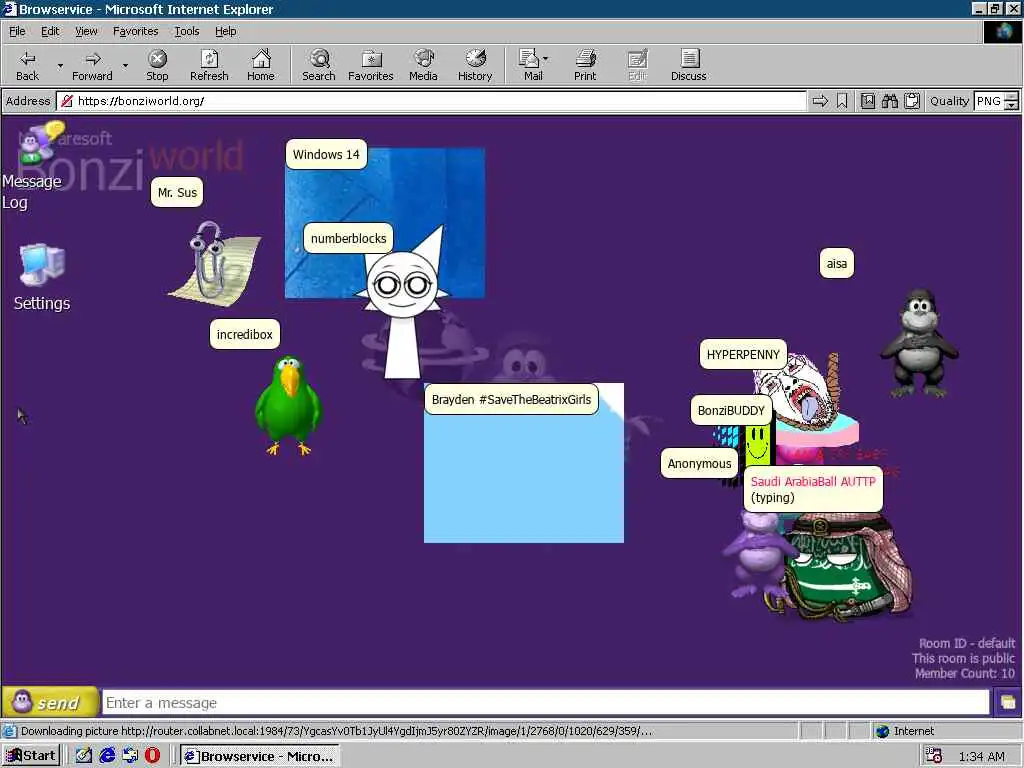Launch Internet Explorer from quick launch
1024x768 pixels.
click(107, 756)
